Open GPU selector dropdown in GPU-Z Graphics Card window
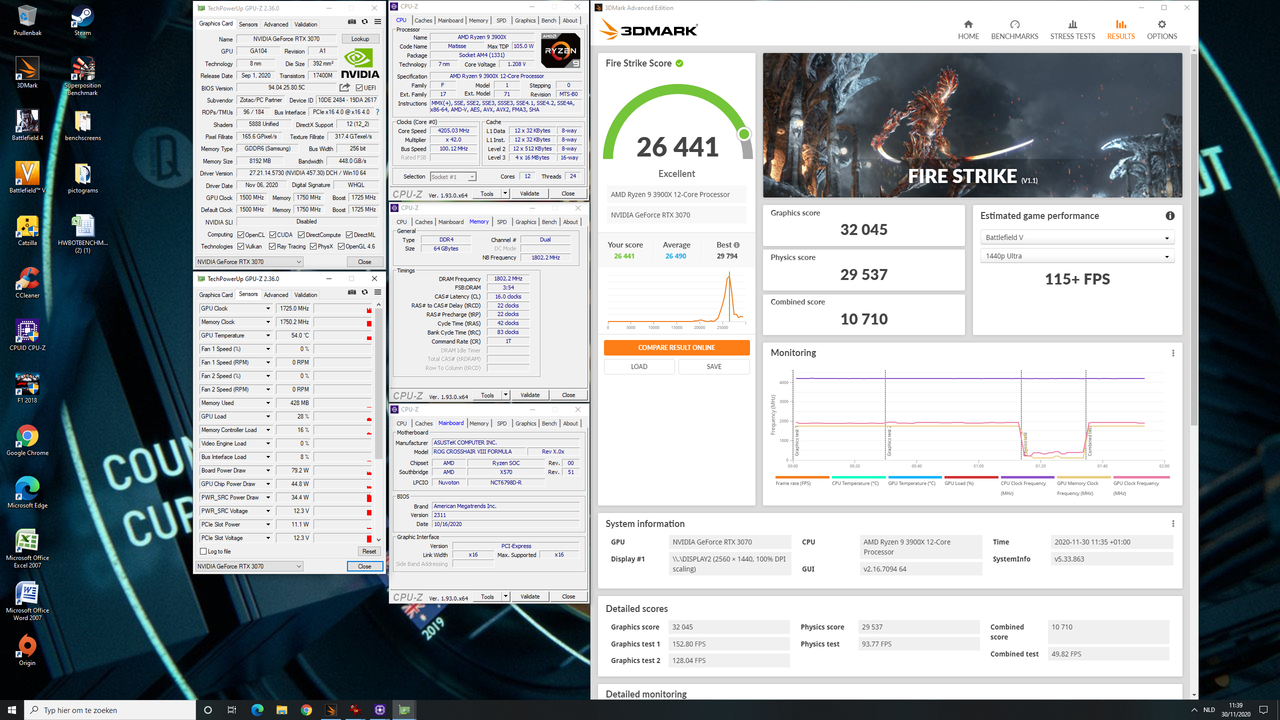1280x720 pixels. (x=249, y=261)
